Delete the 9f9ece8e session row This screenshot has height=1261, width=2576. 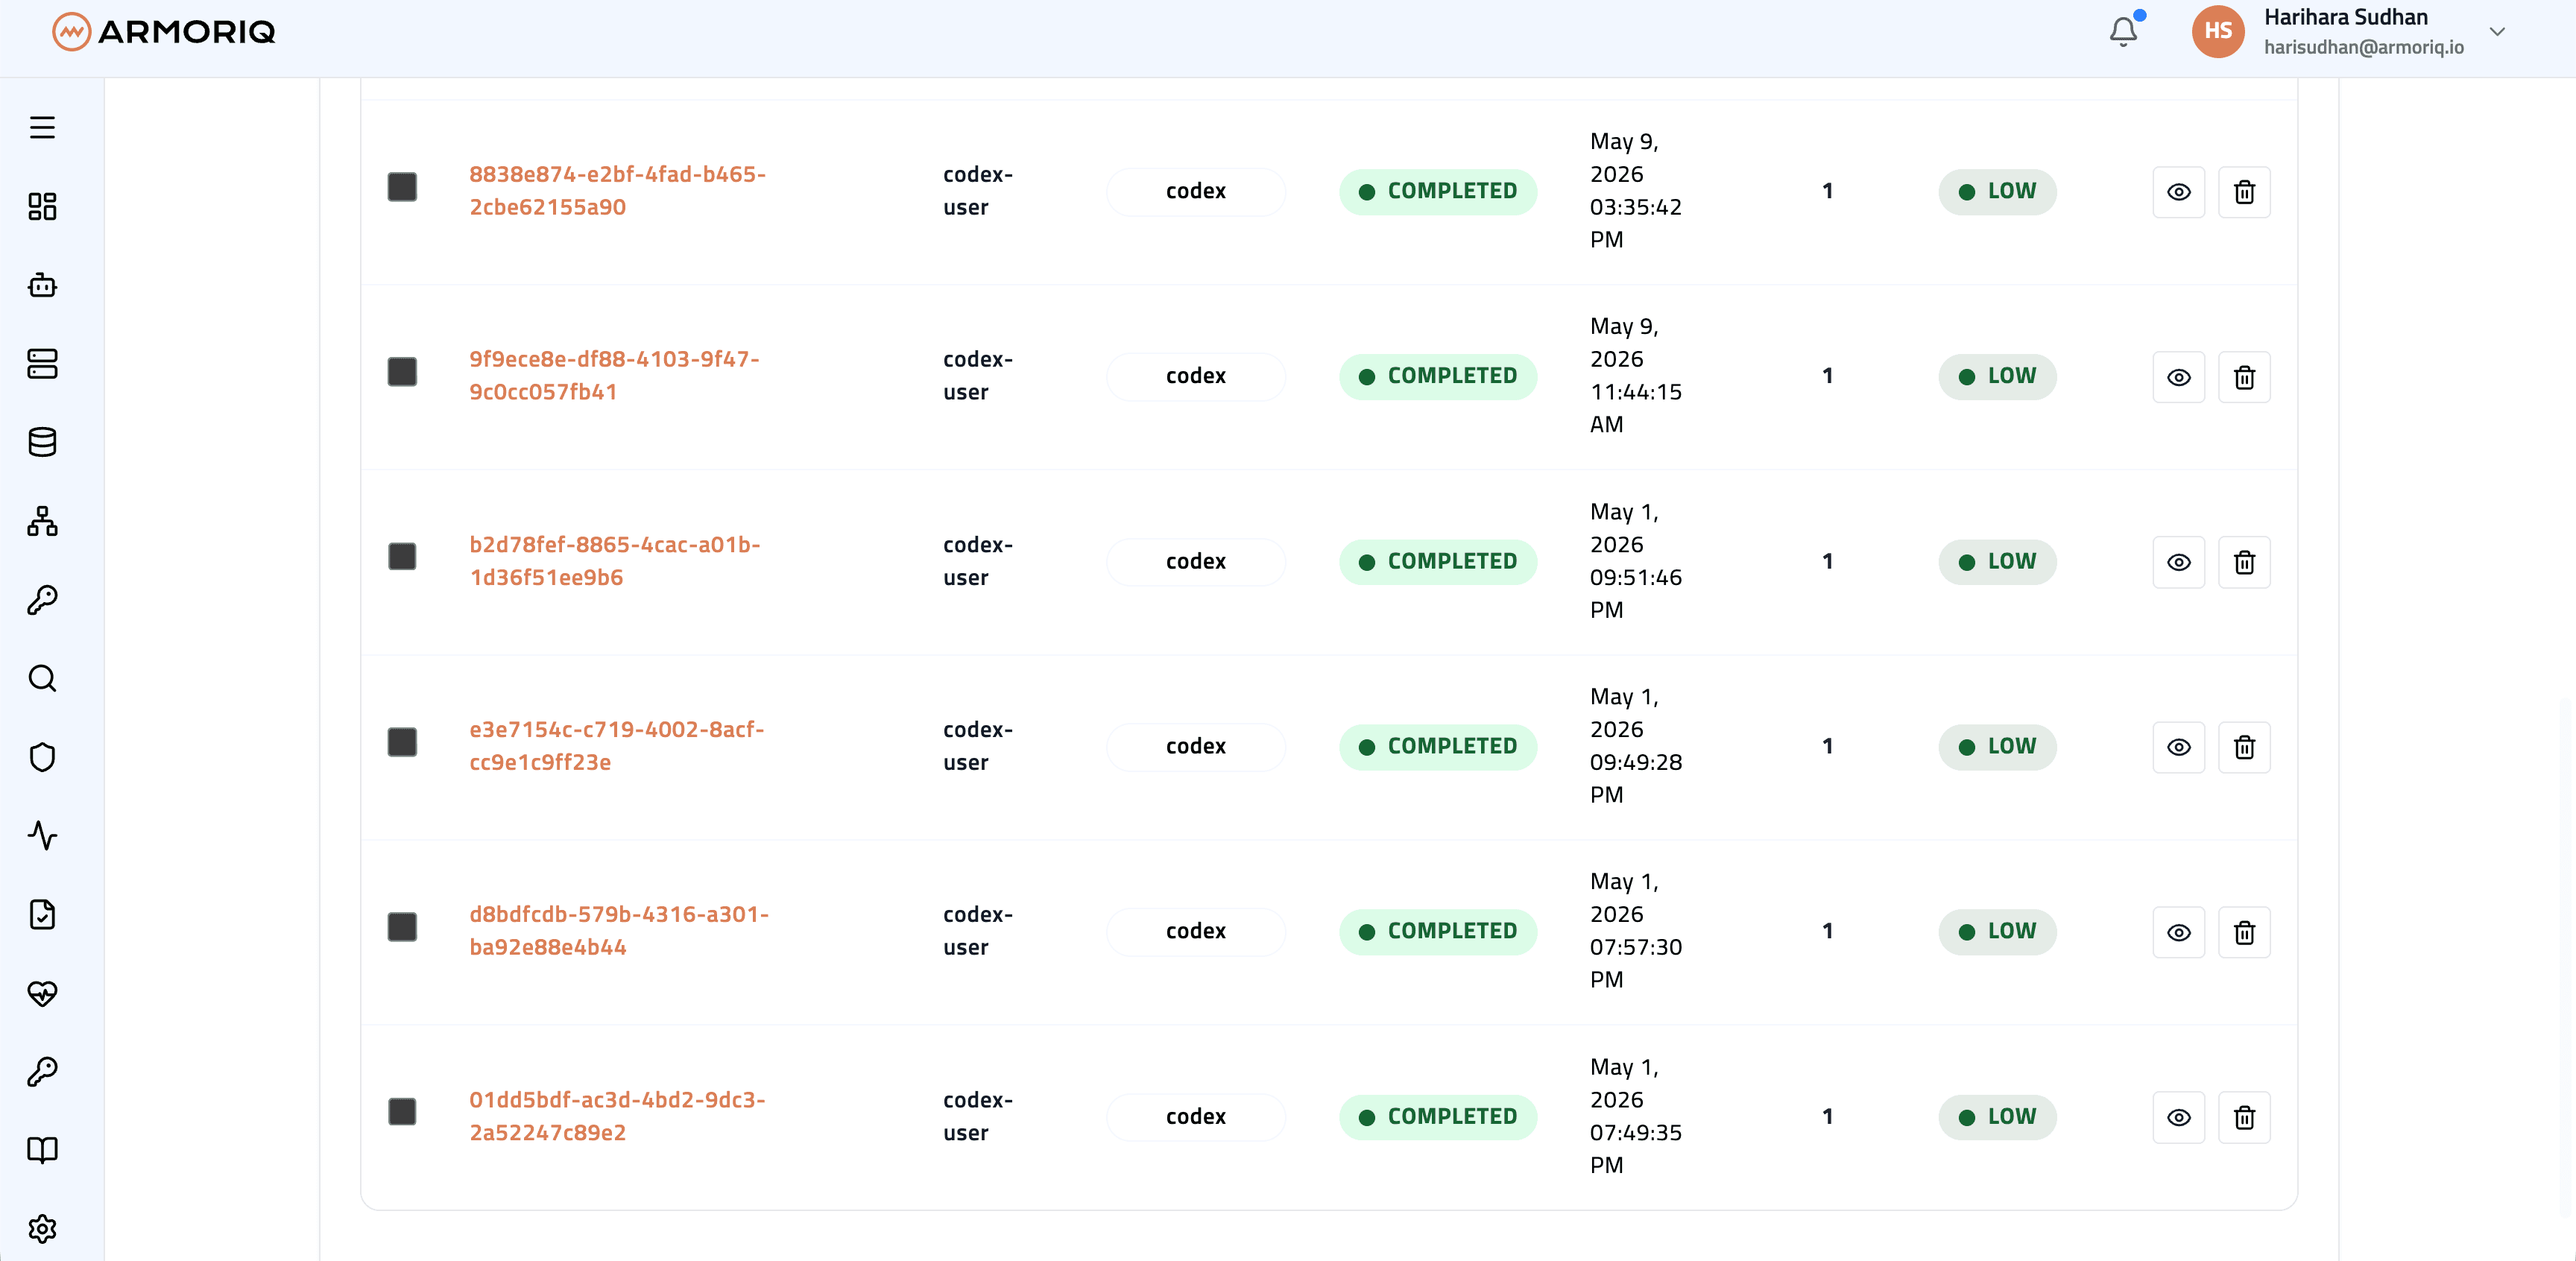point(2244,377)
